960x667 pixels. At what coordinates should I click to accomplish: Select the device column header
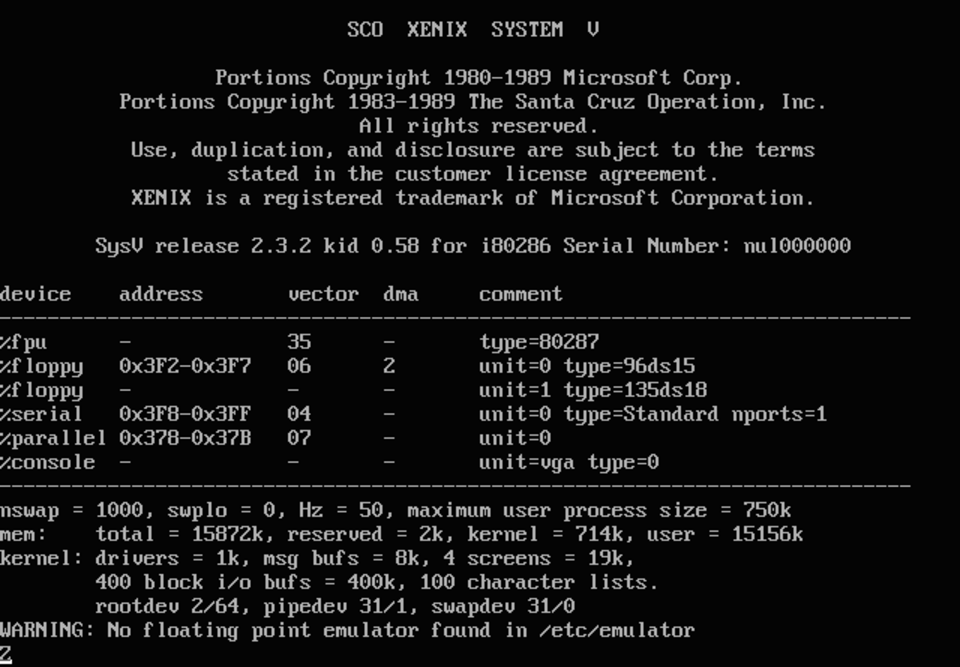[36, 294]
